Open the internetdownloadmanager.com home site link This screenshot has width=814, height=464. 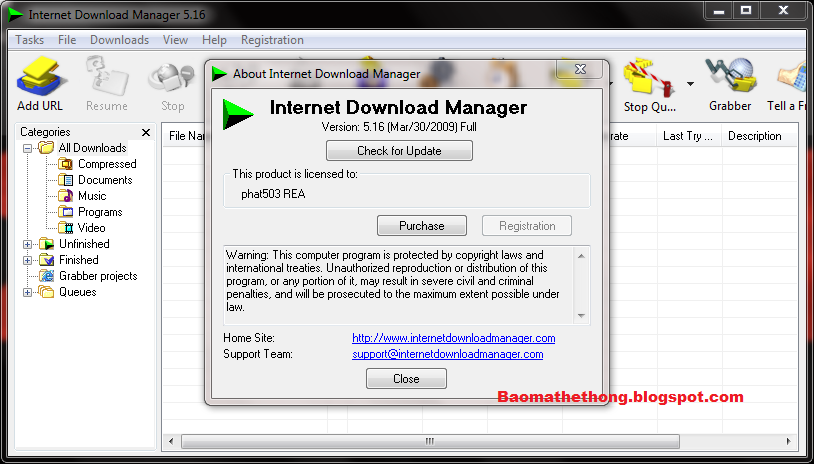click(x=454, y=338)
